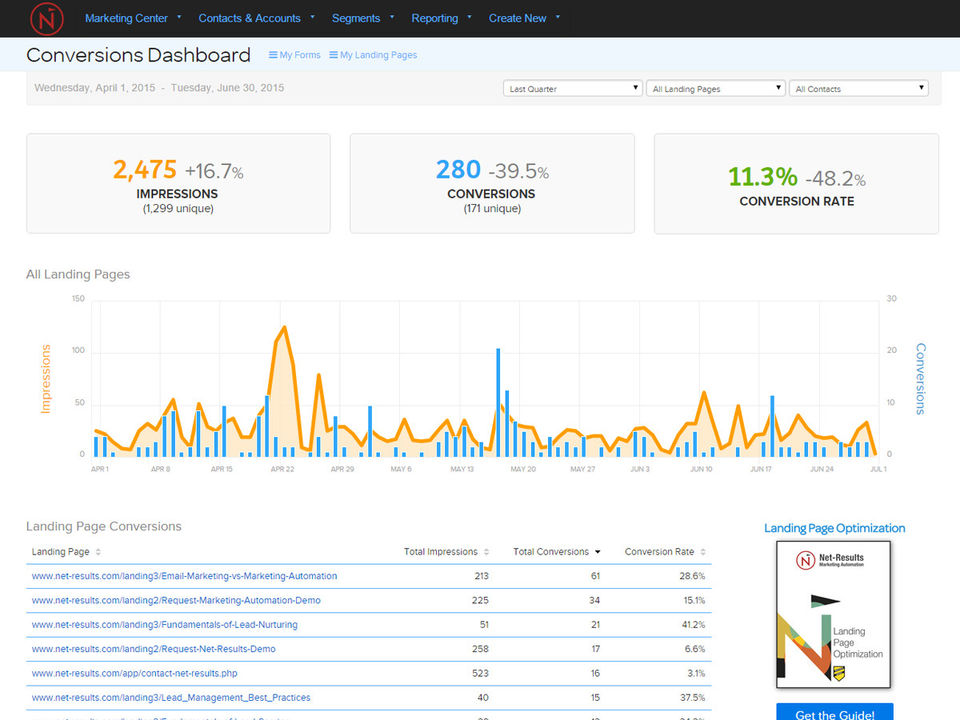Open the Marketing Center menu

click(133, 18)
